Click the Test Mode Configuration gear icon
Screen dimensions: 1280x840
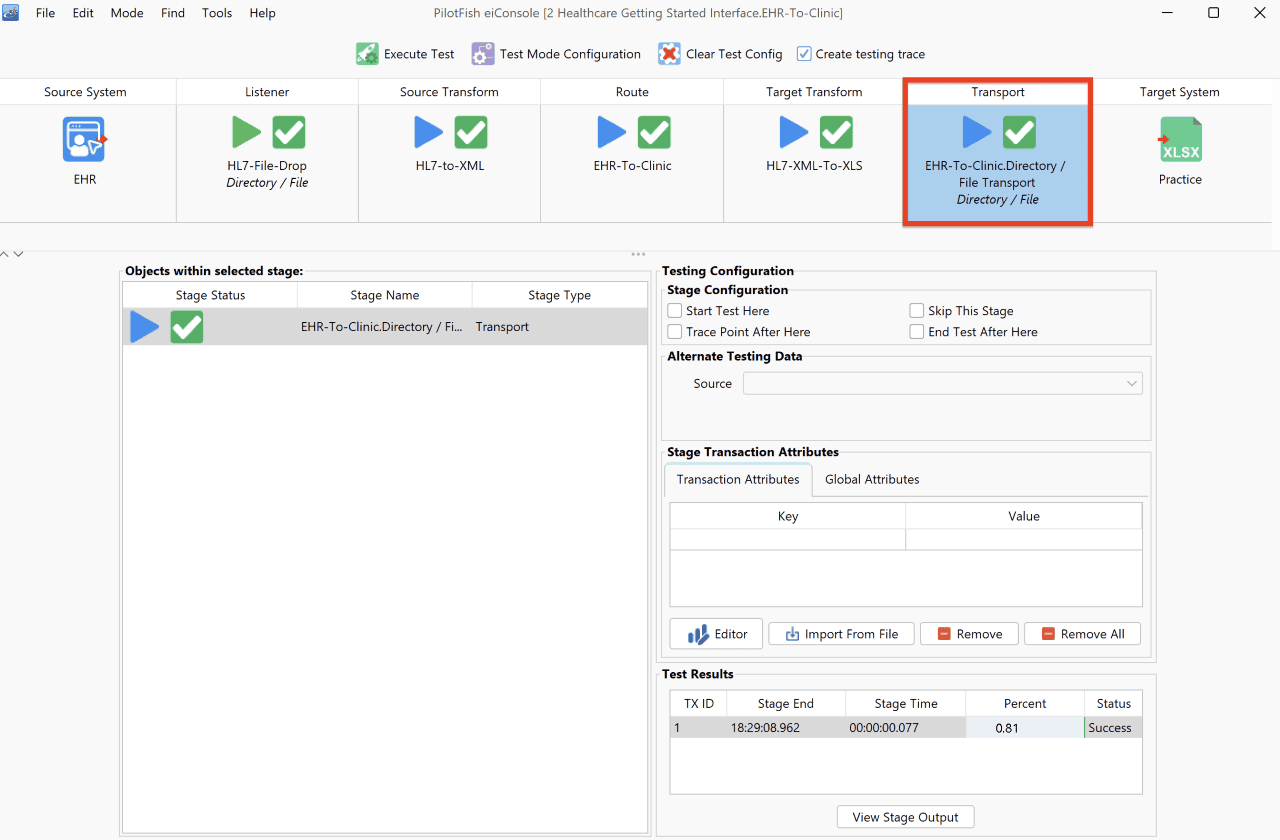click(483, 54)
